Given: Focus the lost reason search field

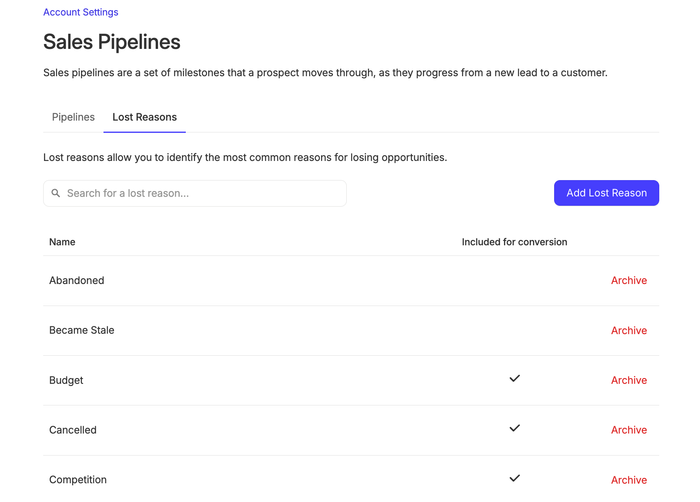Looking at the screenshot, I should point(200,193).
